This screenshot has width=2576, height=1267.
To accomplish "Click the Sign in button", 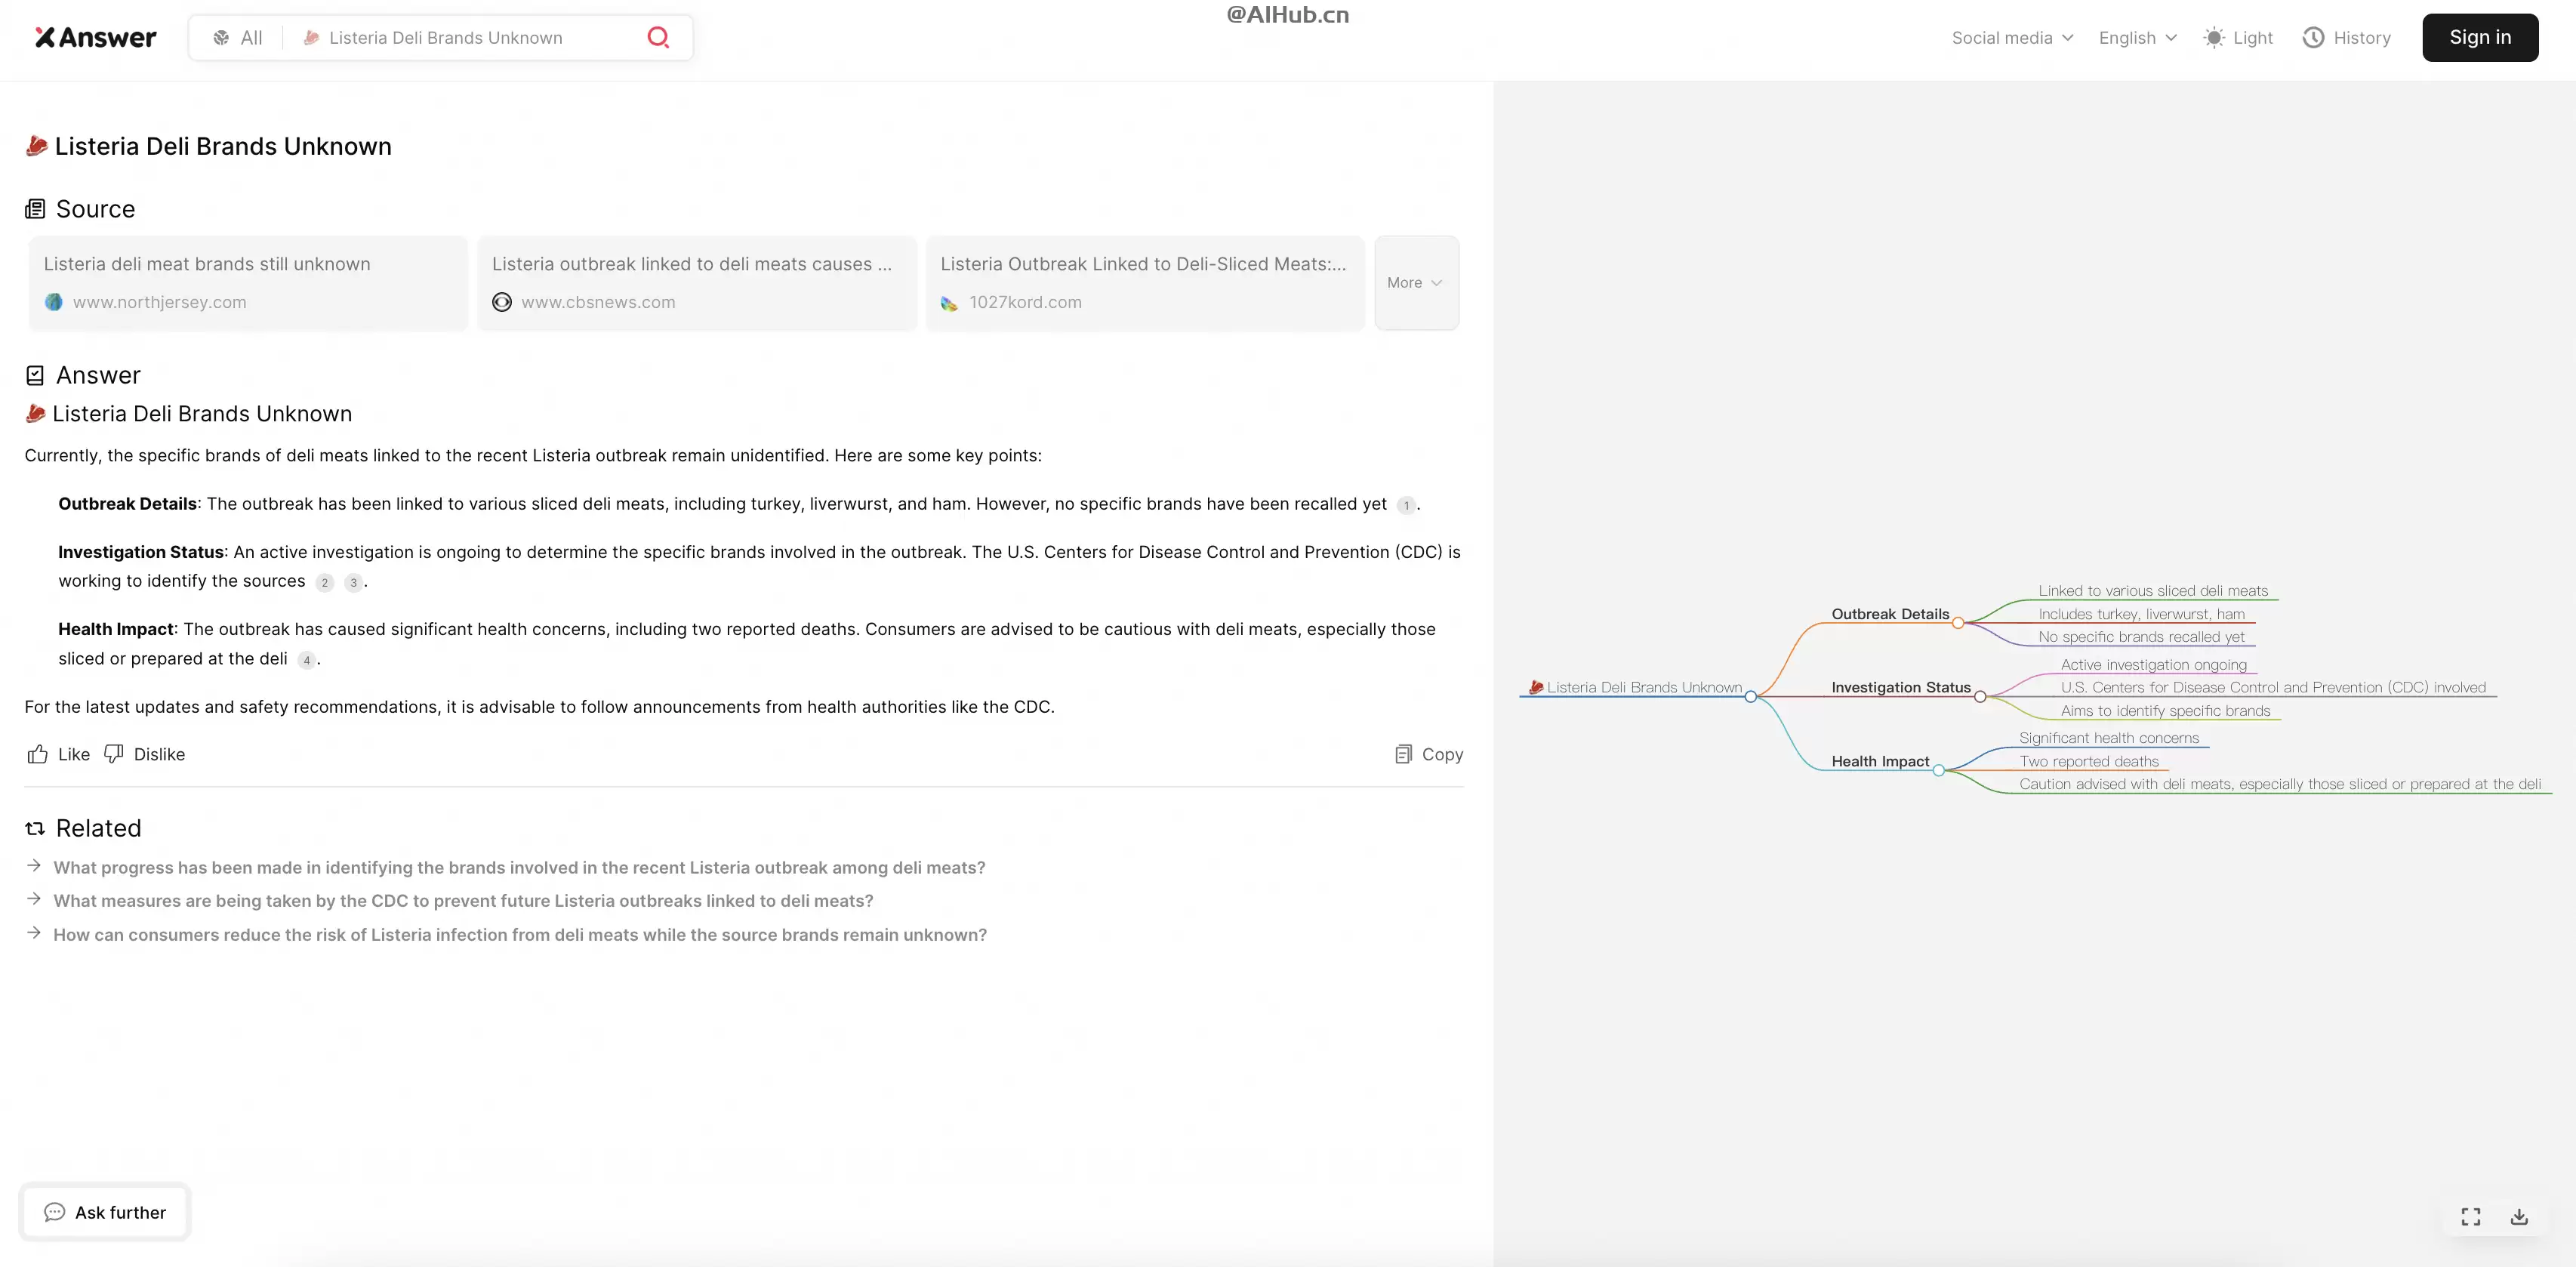I will [2479, 37].
